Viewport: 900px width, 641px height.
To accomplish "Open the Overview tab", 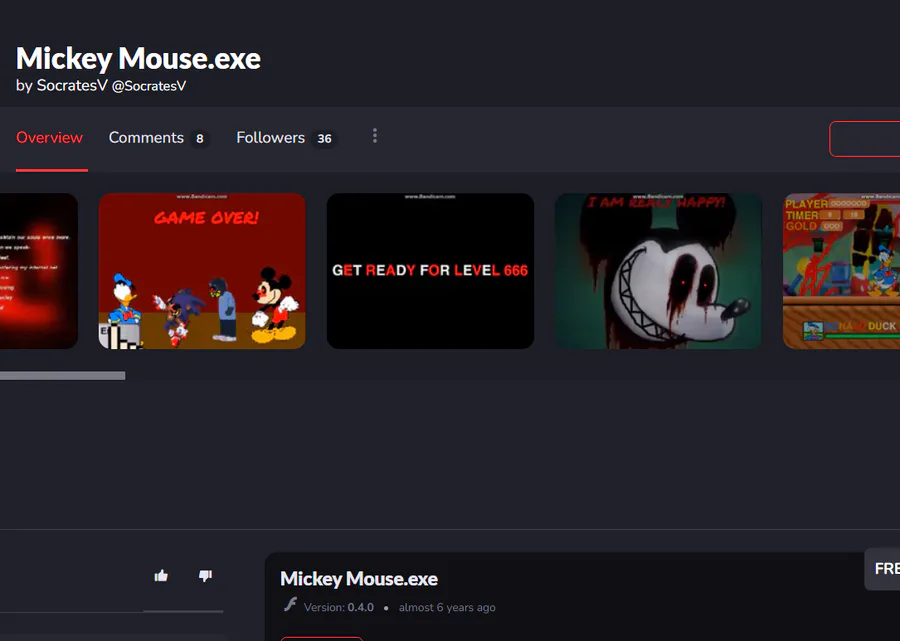I will (x=49, y=138).
